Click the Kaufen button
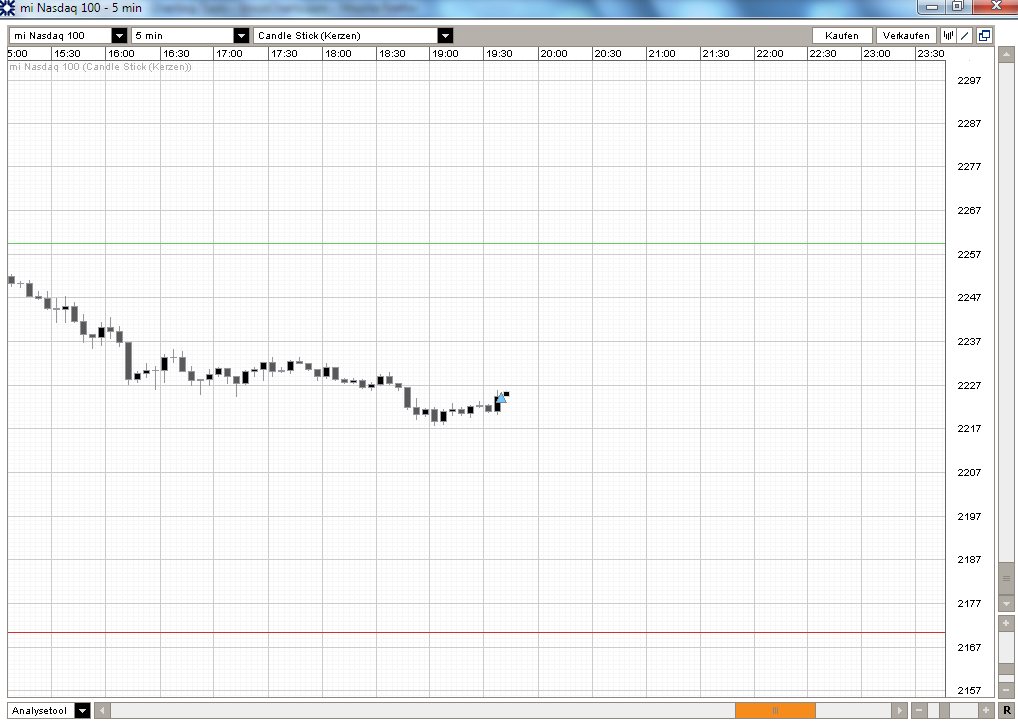The width and height of the screenshot is (1018, 724). point(842,36)
